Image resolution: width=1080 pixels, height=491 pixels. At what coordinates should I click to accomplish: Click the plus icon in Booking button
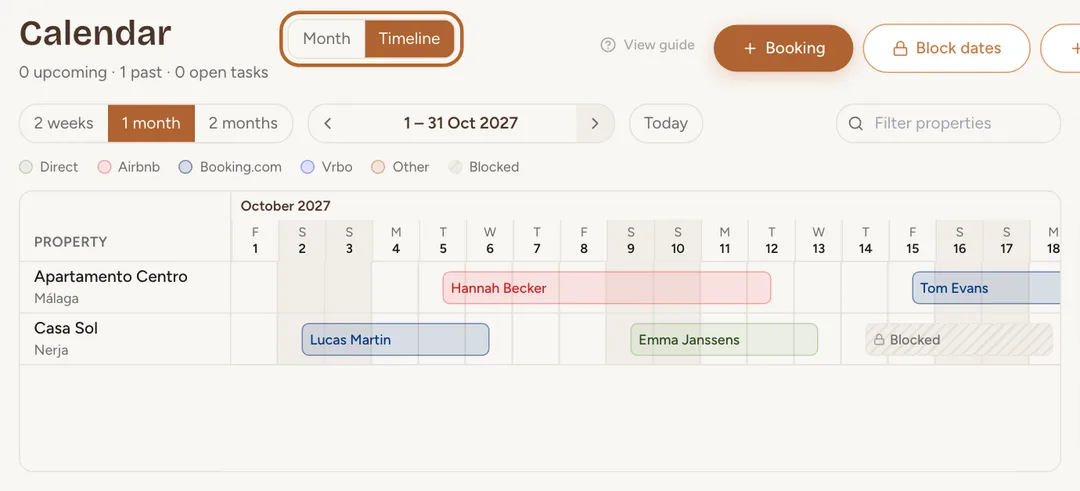pyautogui.click(x=750, y=48)
